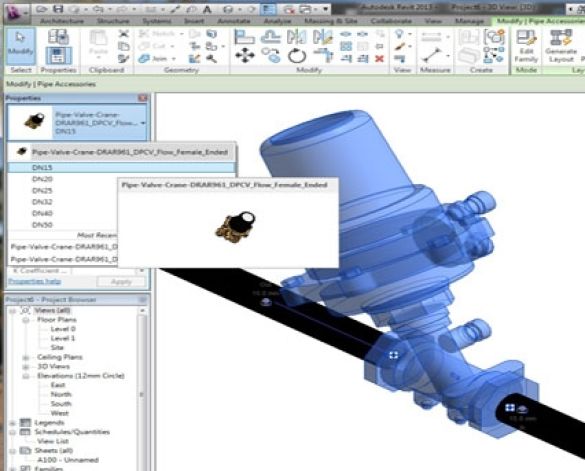
Task: Open the Level 1 floor plan
Action: pyautogui.click(x=63, y=338)
